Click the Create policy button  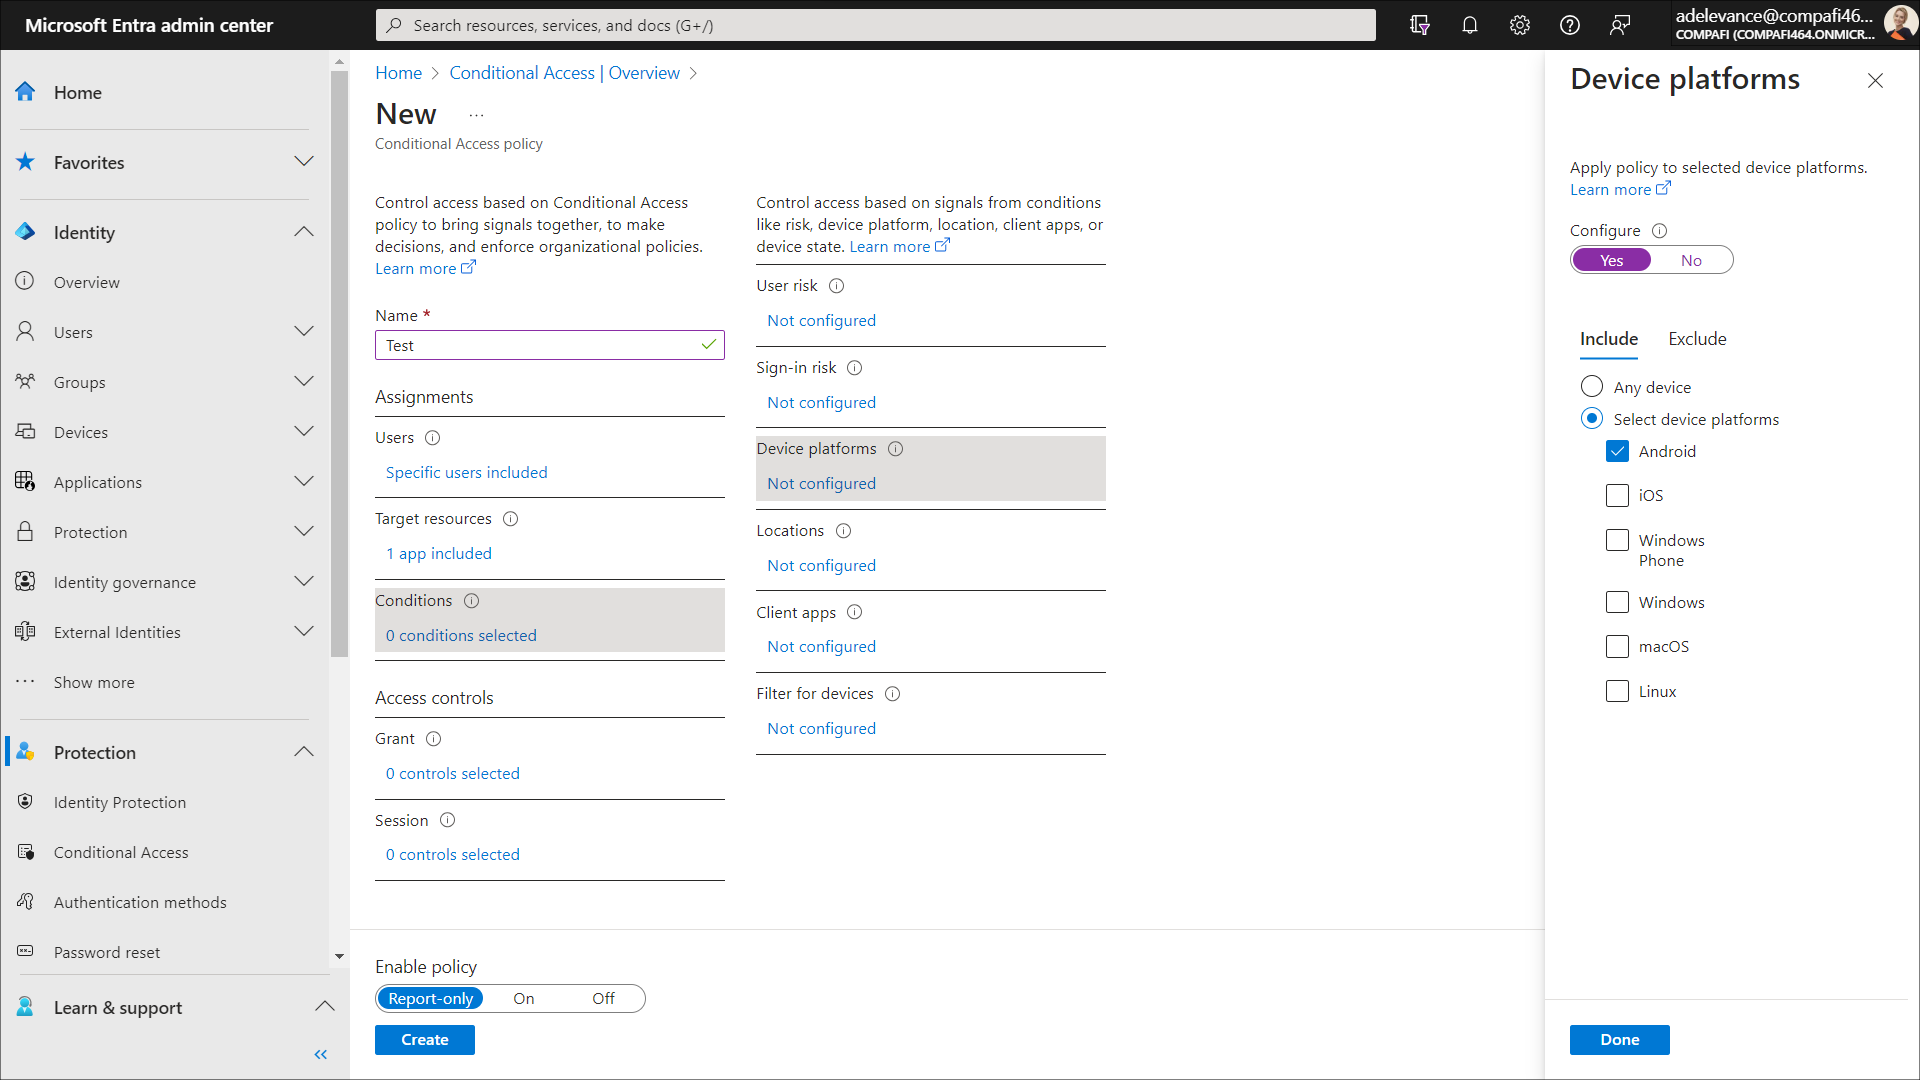(x=424, y=1040)
